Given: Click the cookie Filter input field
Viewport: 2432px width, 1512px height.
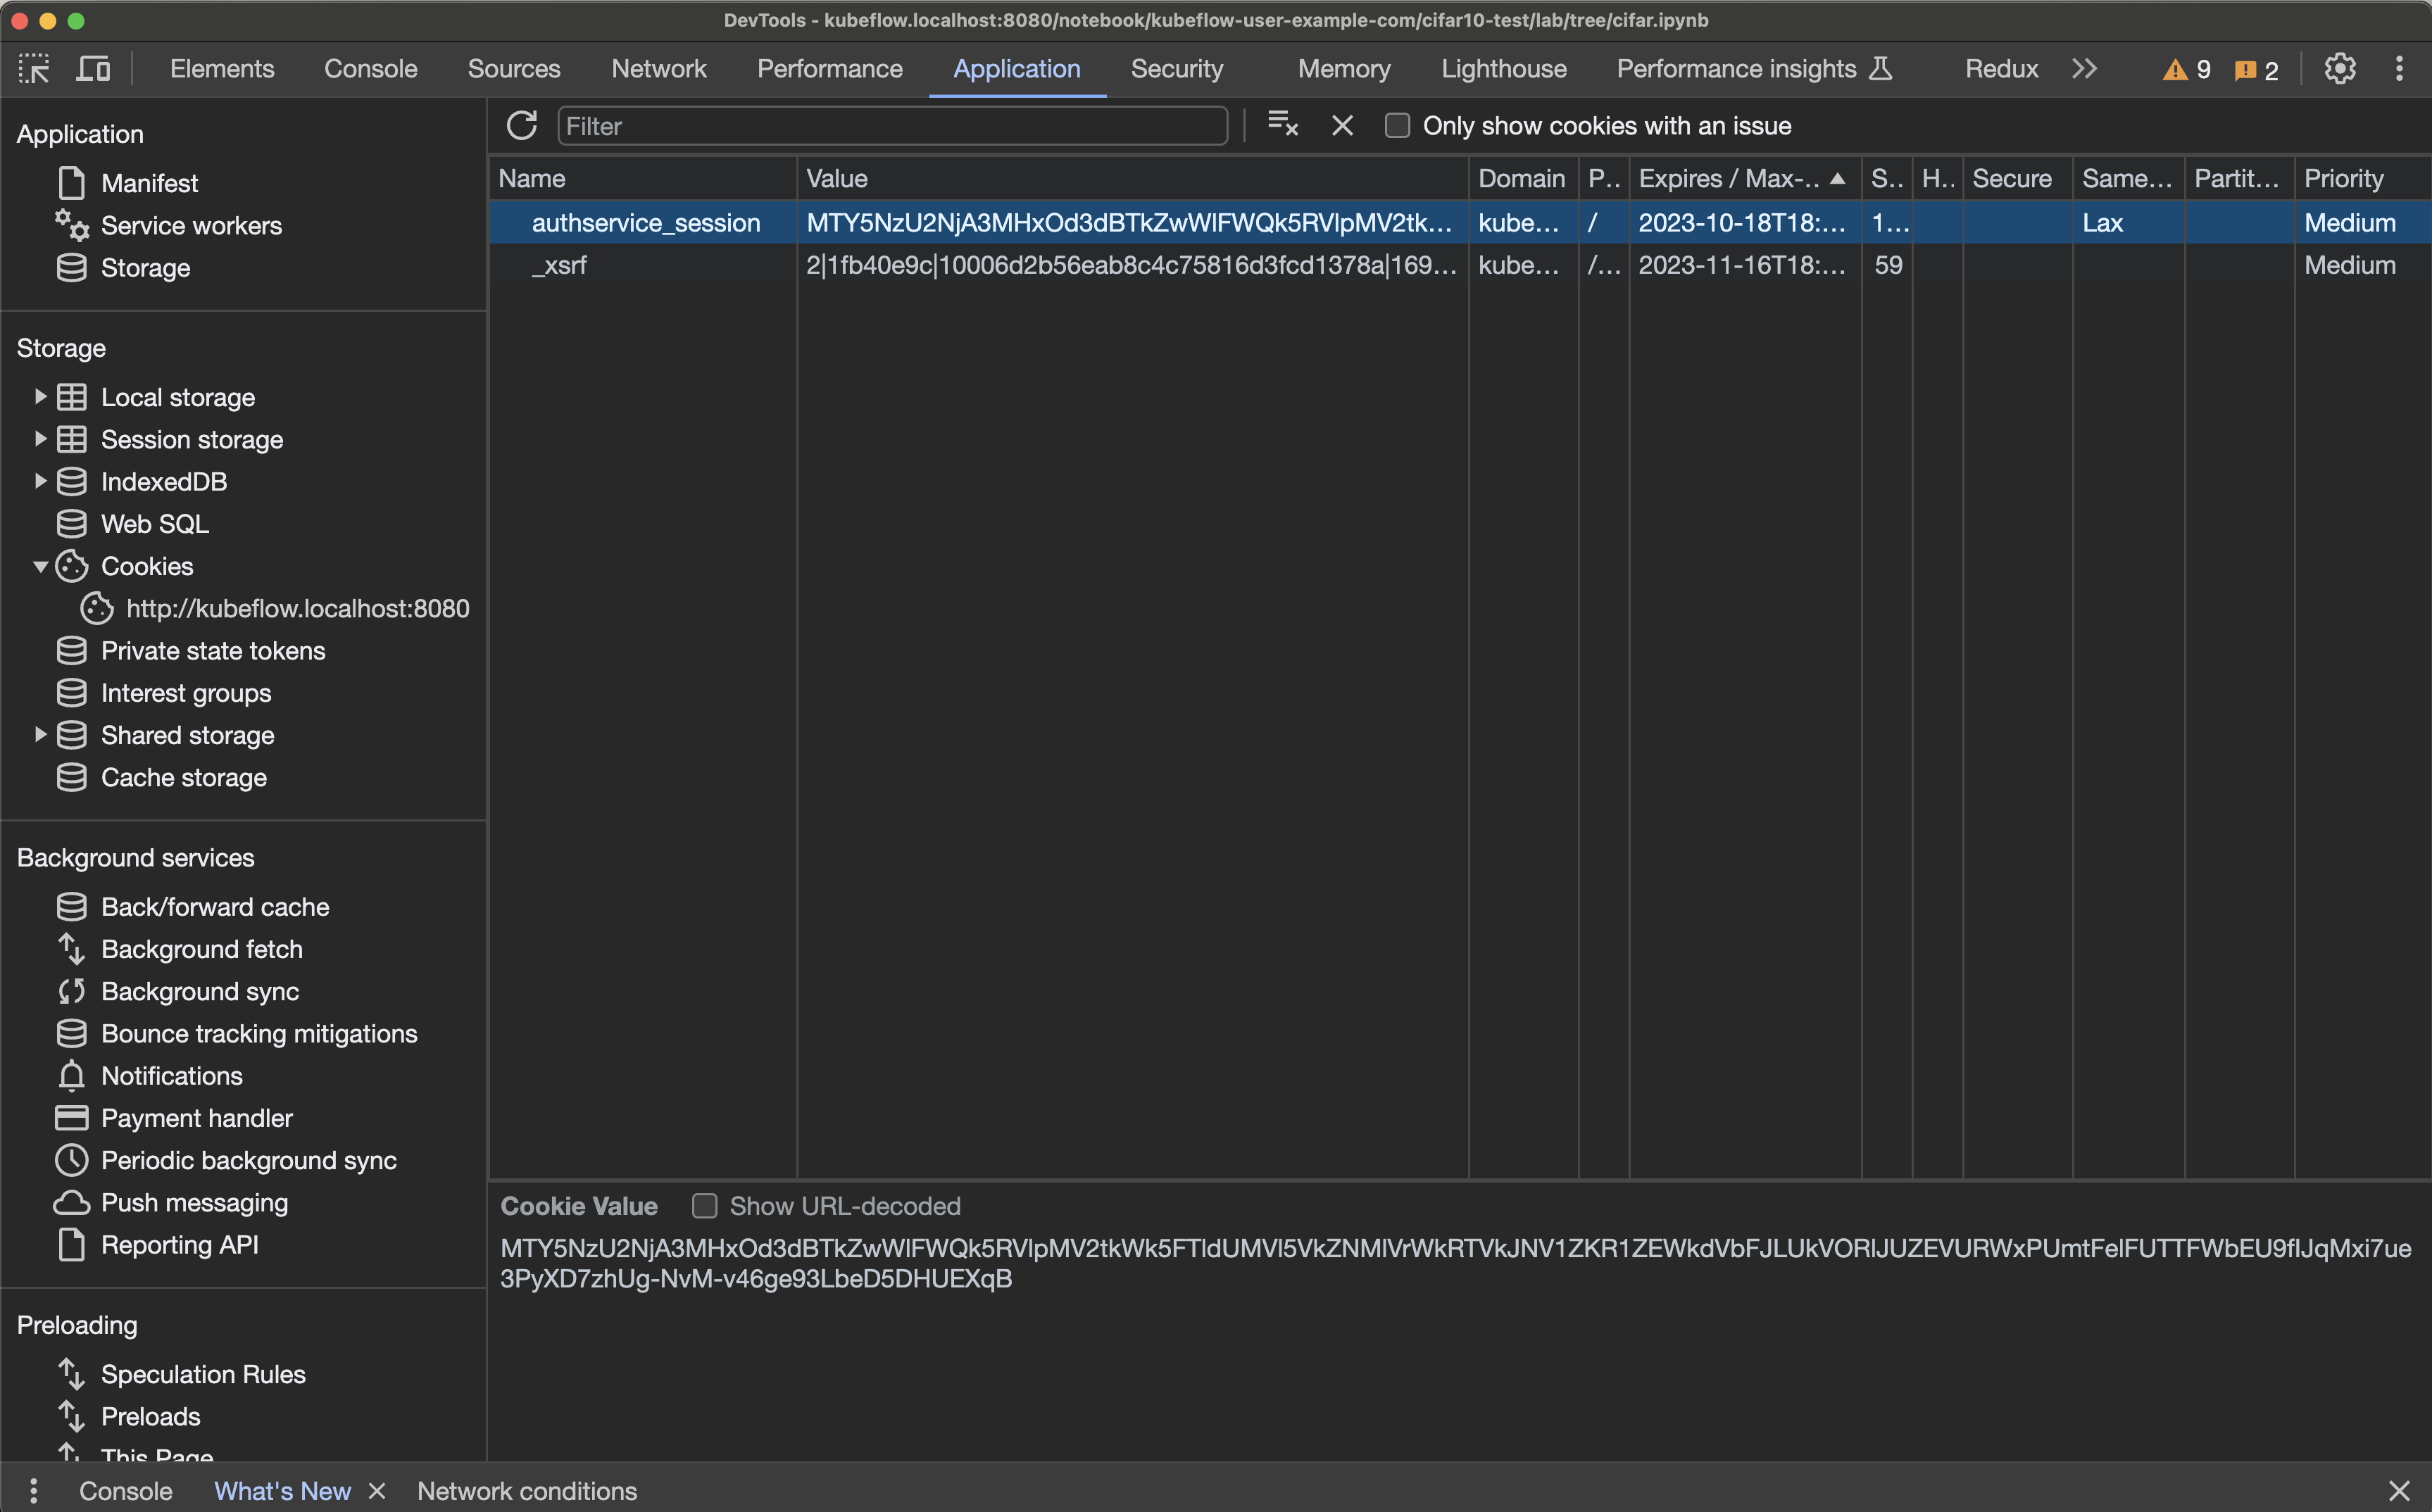Looking at the screenshot, I should pos(892,126).
